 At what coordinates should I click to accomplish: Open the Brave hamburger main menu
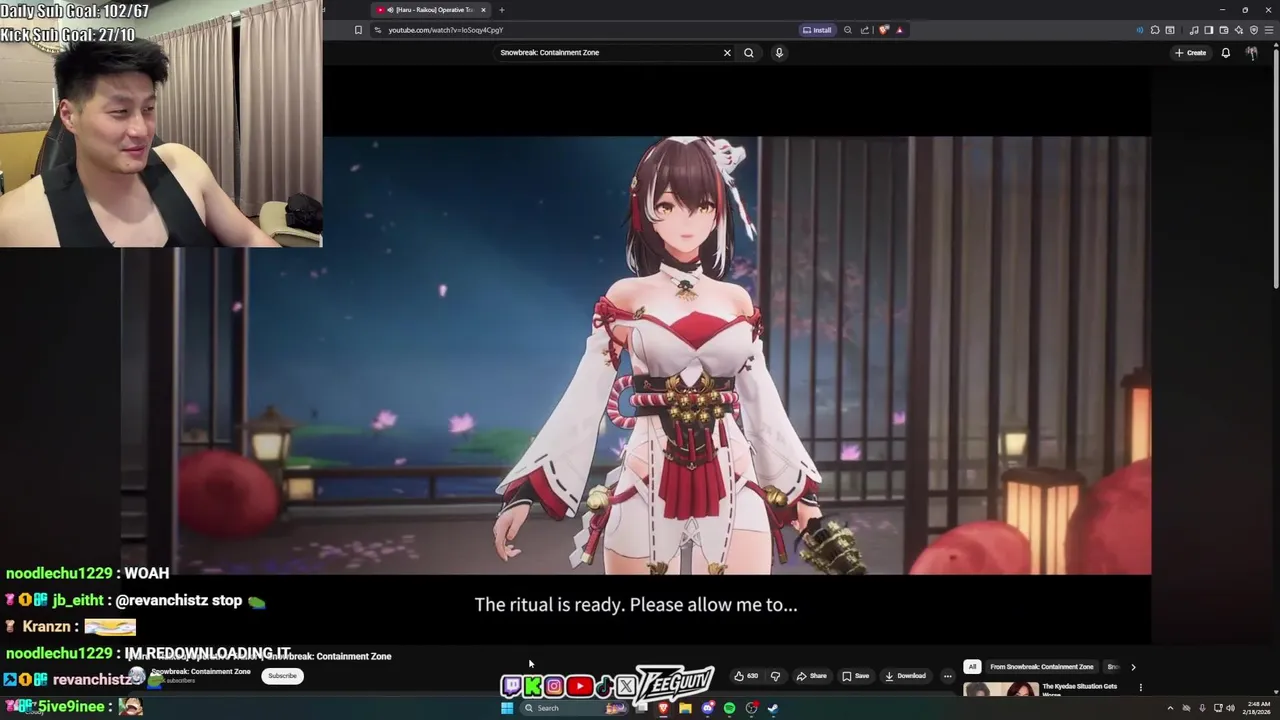[1269, 30]
